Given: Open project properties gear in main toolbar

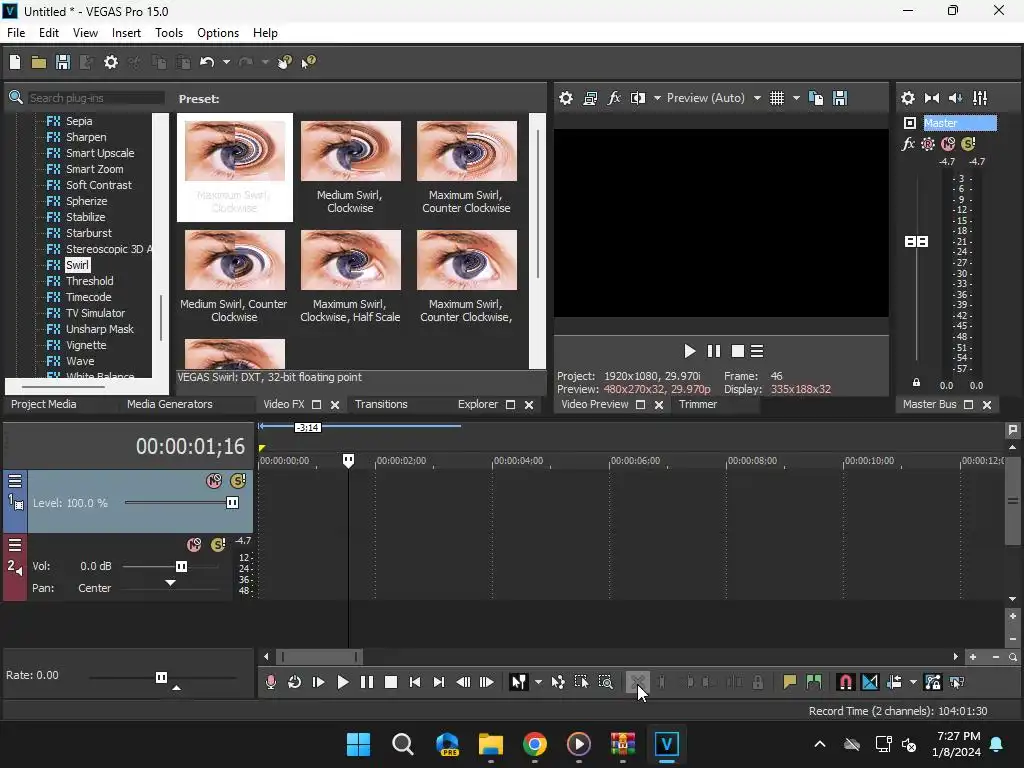Looking at the screenshot, I should pos(111,62).
